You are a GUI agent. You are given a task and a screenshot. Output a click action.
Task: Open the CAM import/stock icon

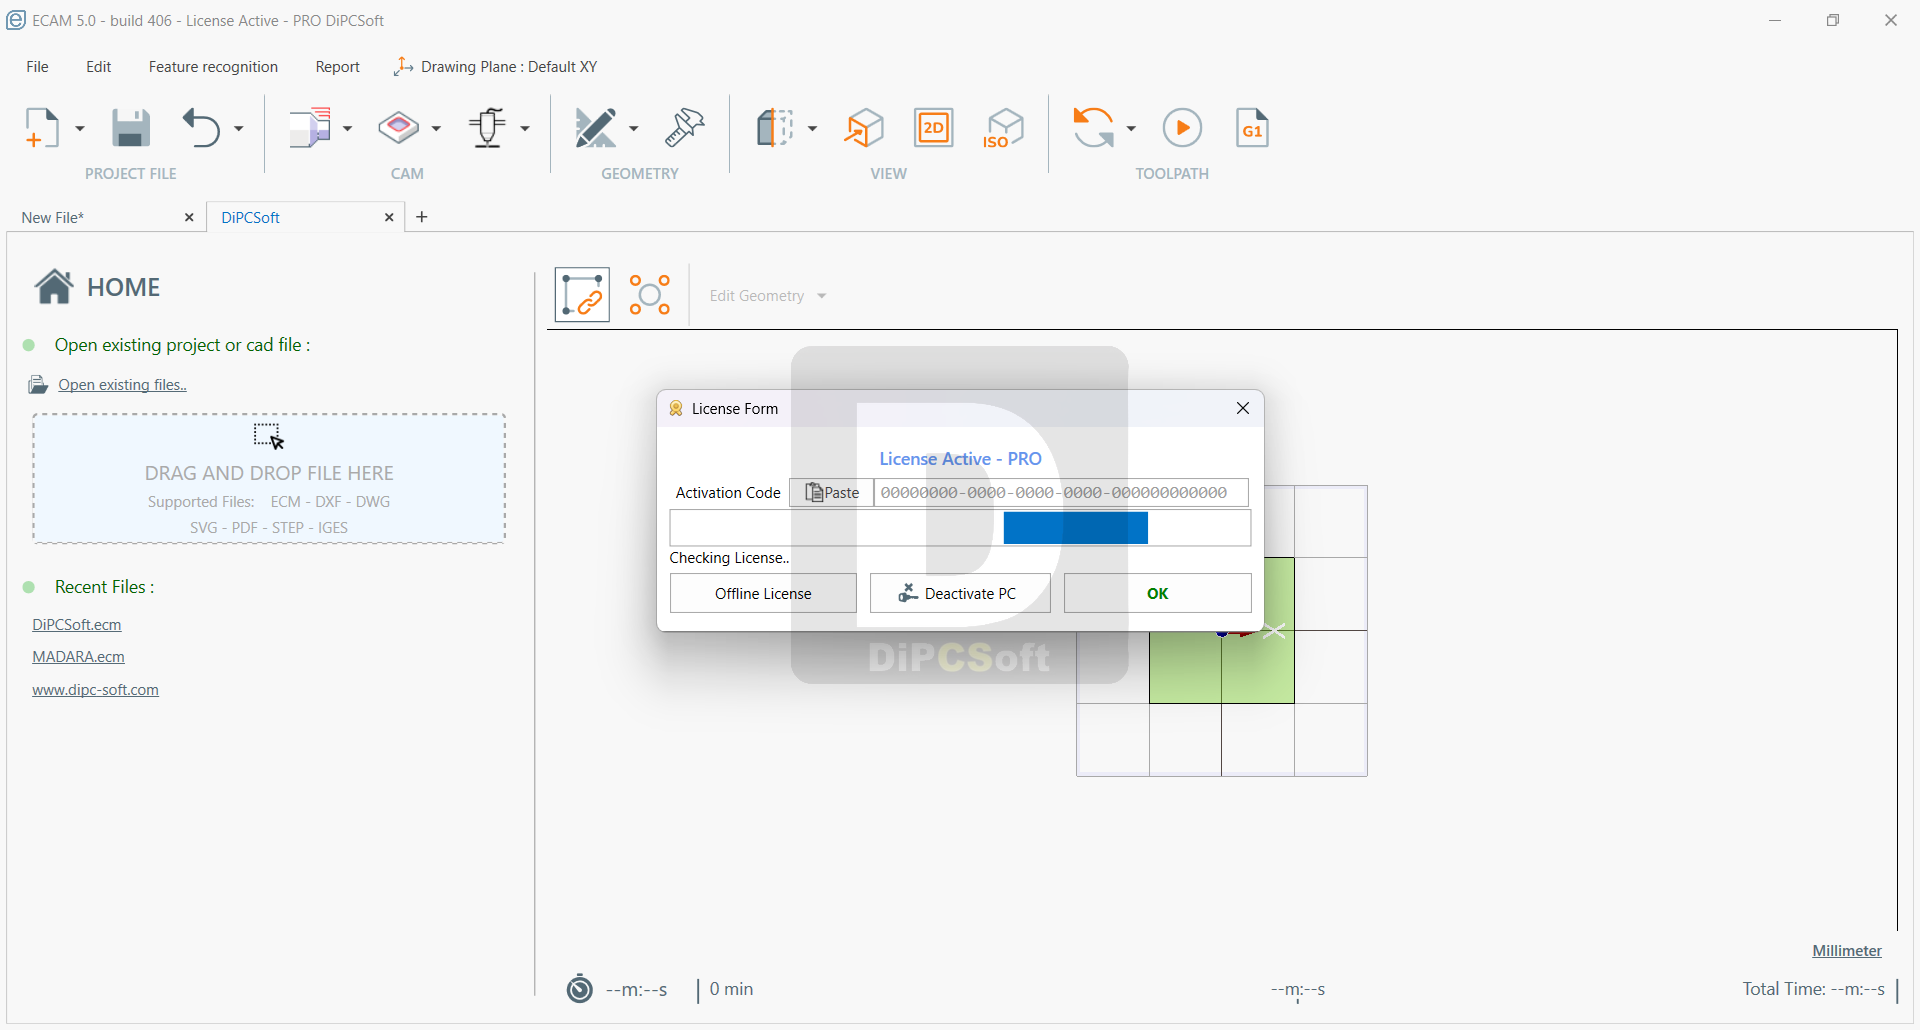click(310, 128)
